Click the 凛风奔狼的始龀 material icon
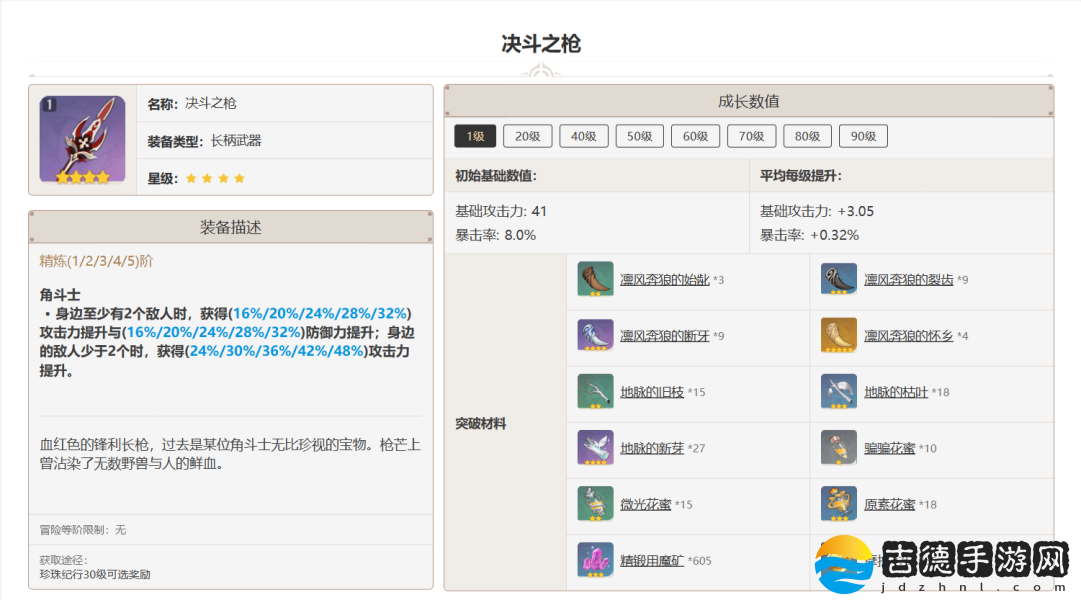 tap(595, 279)
